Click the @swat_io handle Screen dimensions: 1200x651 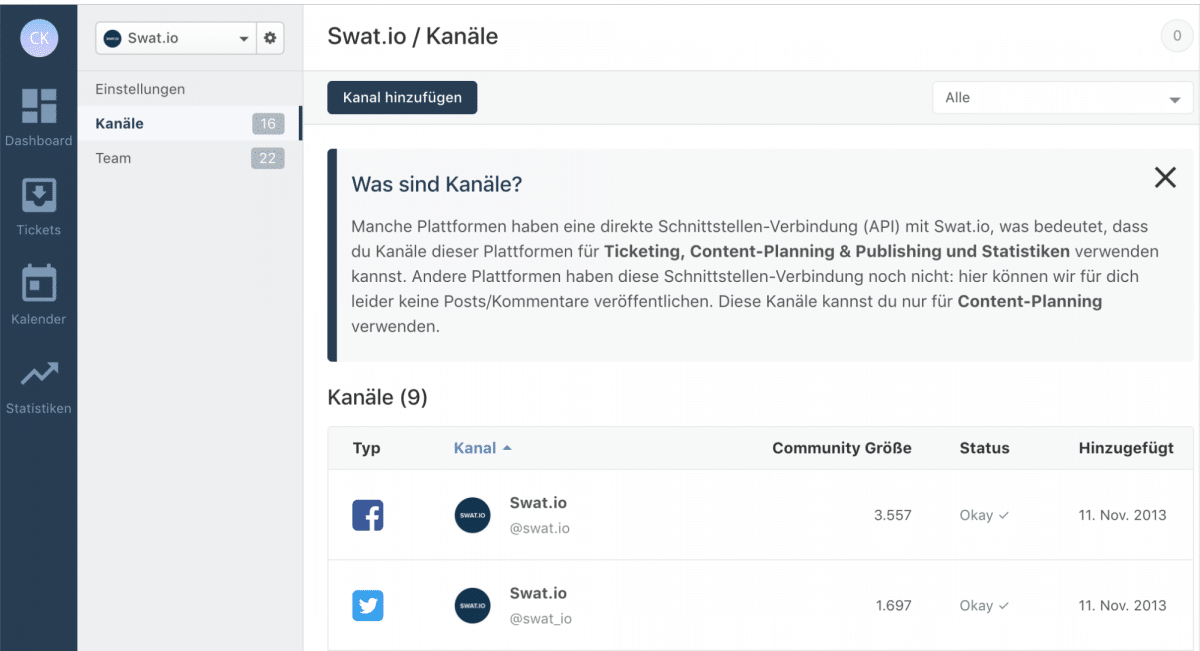[541, 618]
